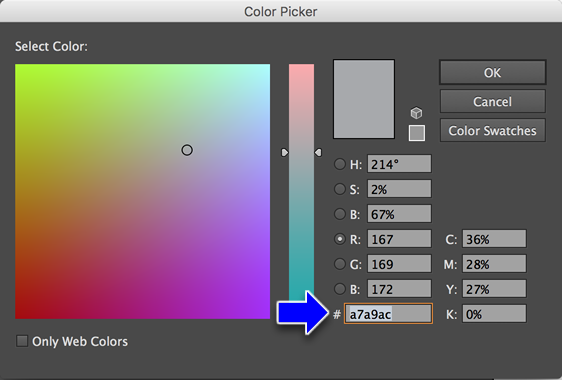Click the yellow field showing 27%
The image size is (562, 380).
pyautogui.click(x=494, y=289)
